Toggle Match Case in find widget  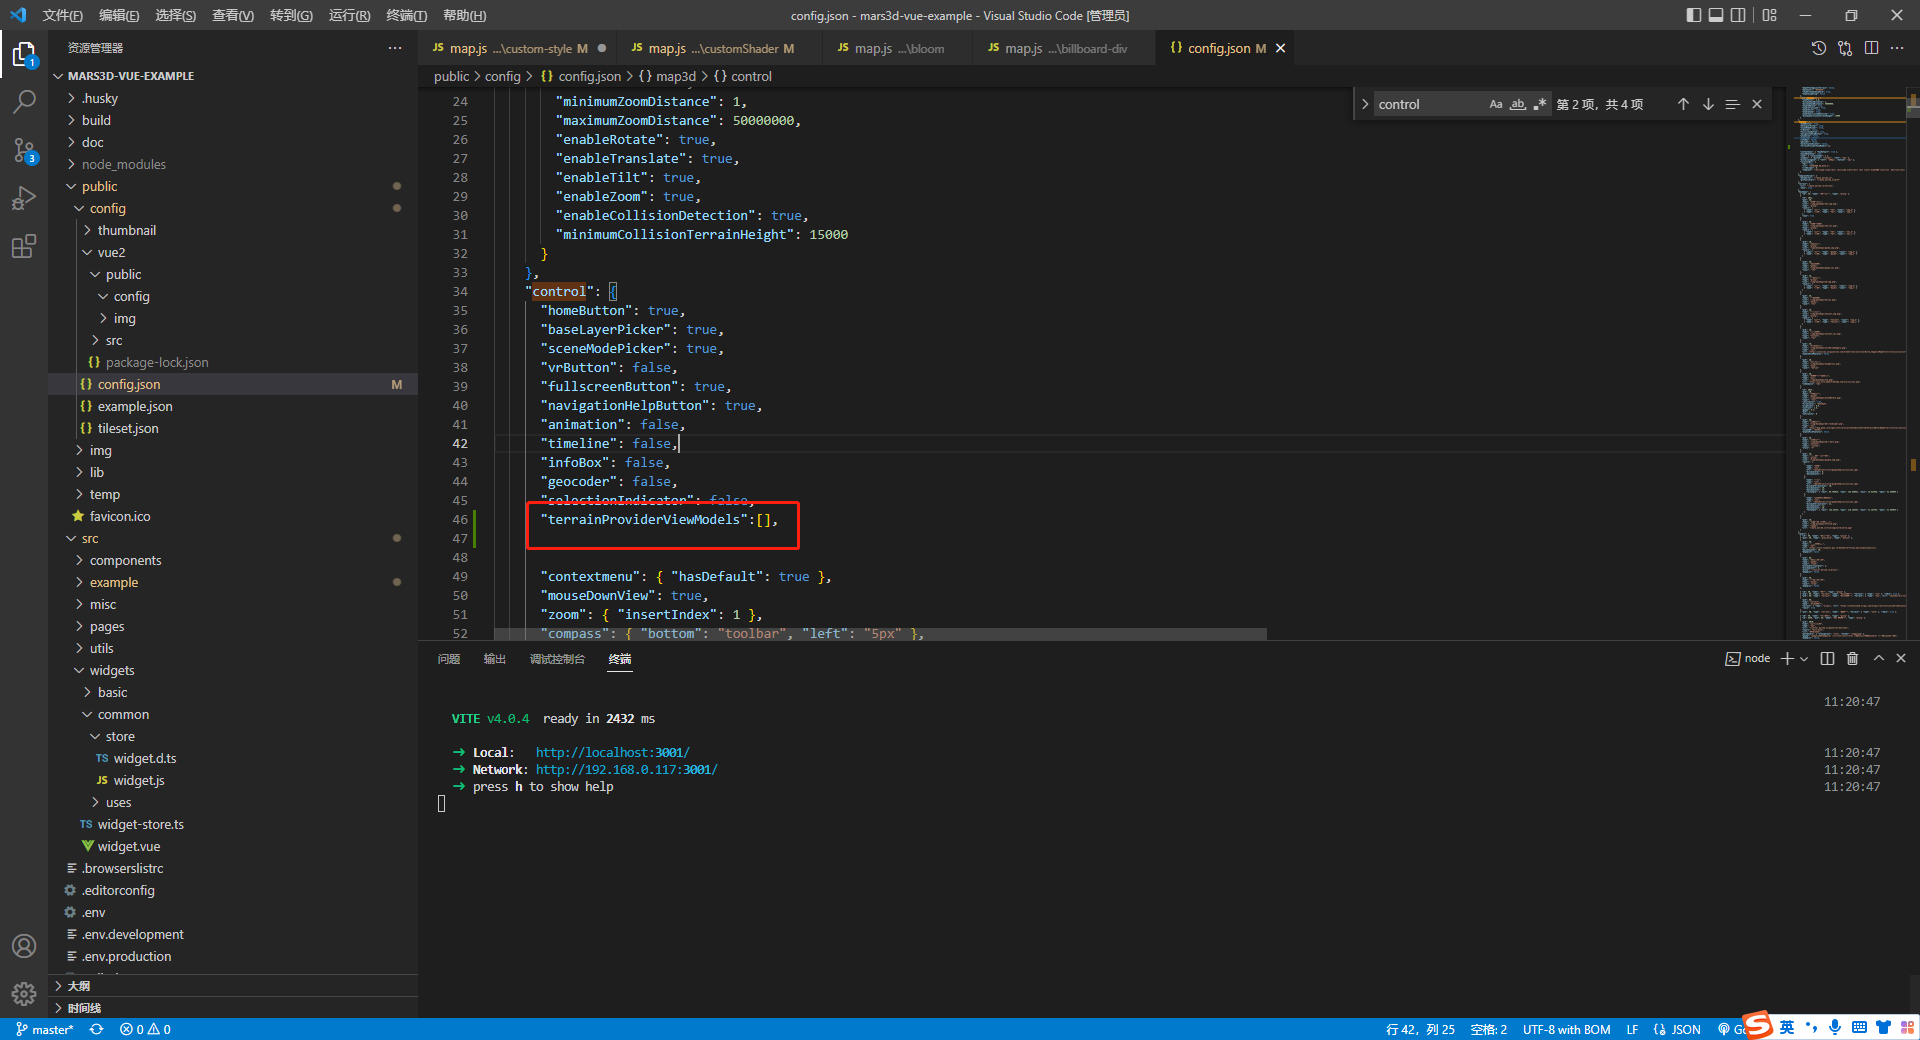click(1496, 104)
